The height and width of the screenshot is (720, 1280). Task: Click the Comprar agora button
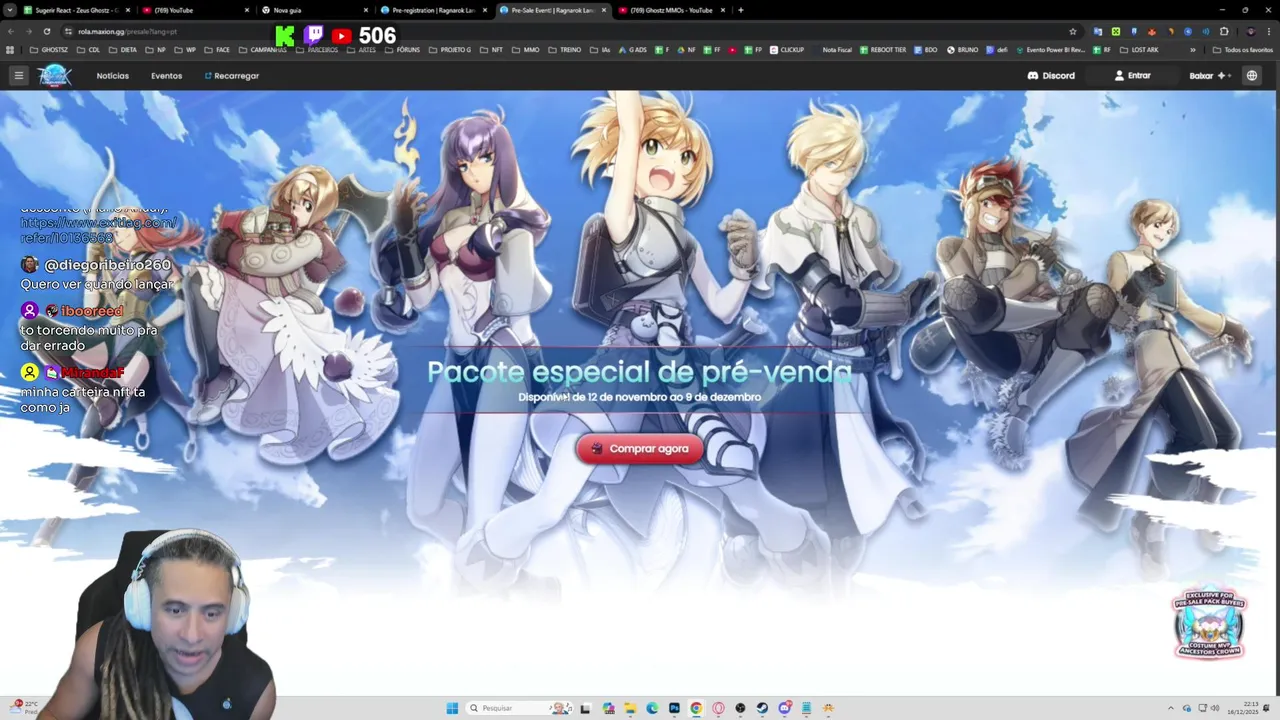pos(640,448)
